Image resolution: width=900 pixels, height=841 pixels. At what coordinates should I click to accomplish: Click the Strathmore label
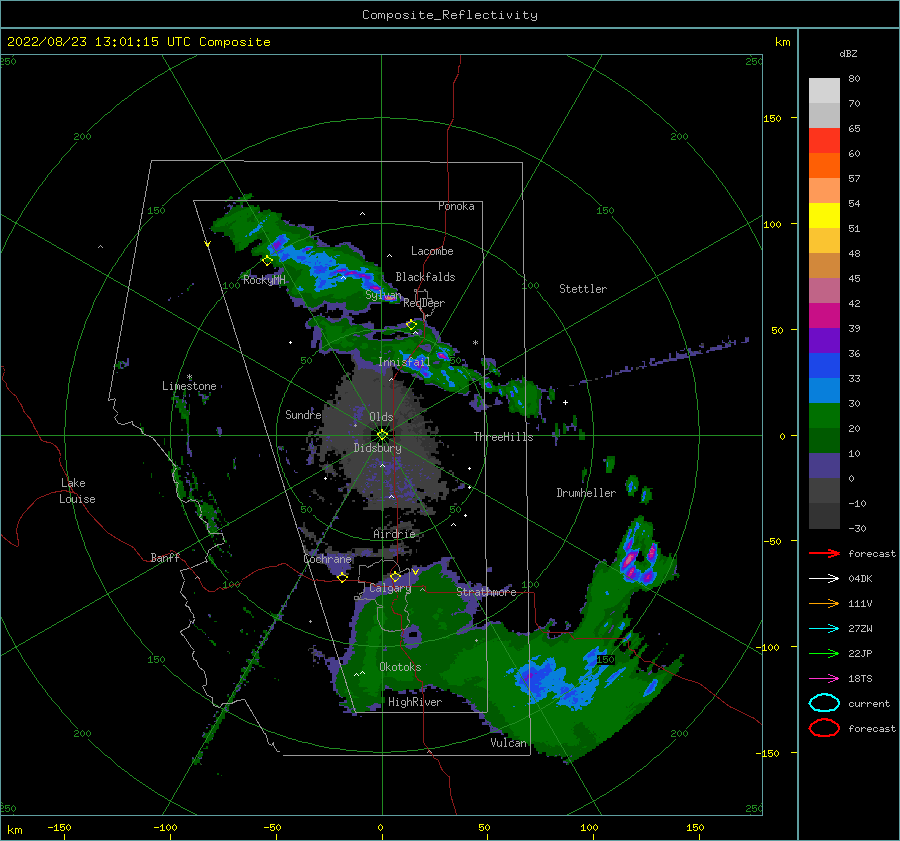[486, 592]
